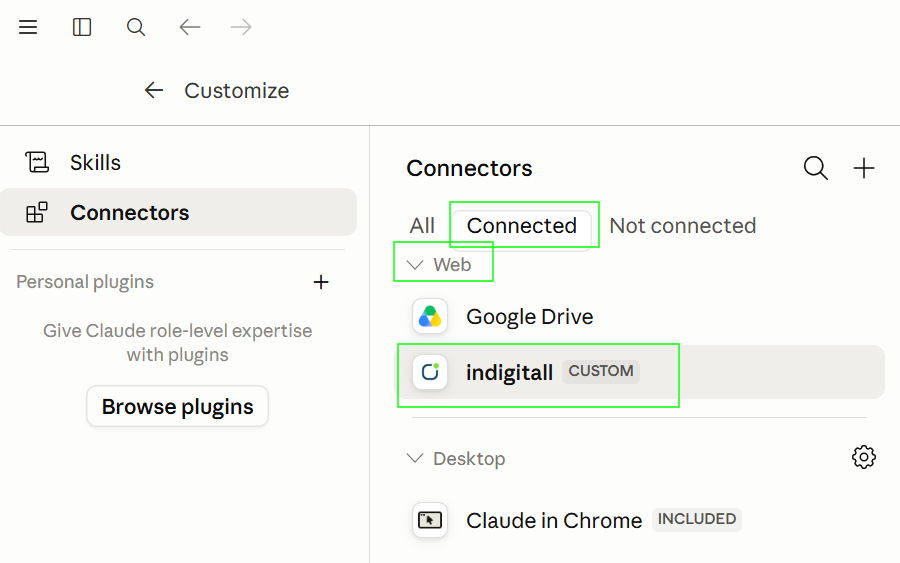Click the indigitall logo icon
This screenshot has height=563, width=900.
click(x=430, y=372)
